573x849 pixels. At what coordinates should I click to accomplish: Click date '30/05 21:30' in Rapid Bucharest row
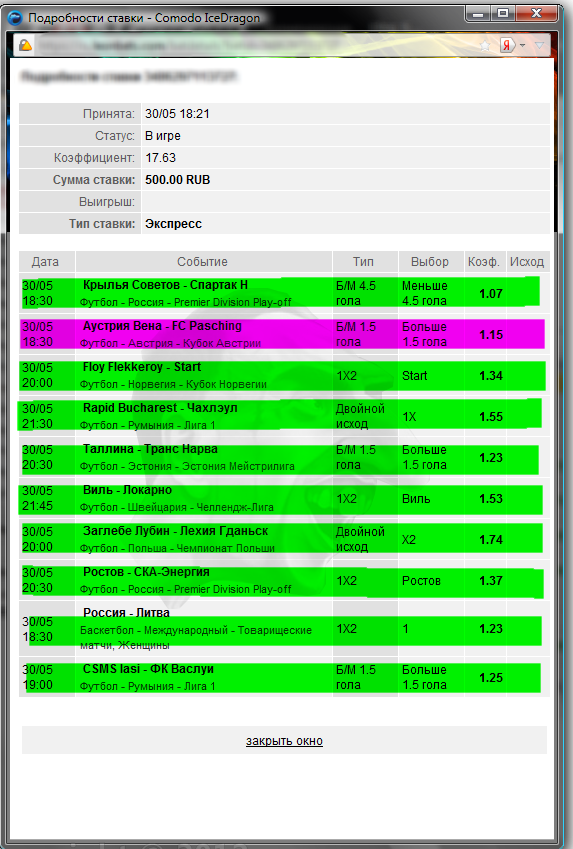37,416
